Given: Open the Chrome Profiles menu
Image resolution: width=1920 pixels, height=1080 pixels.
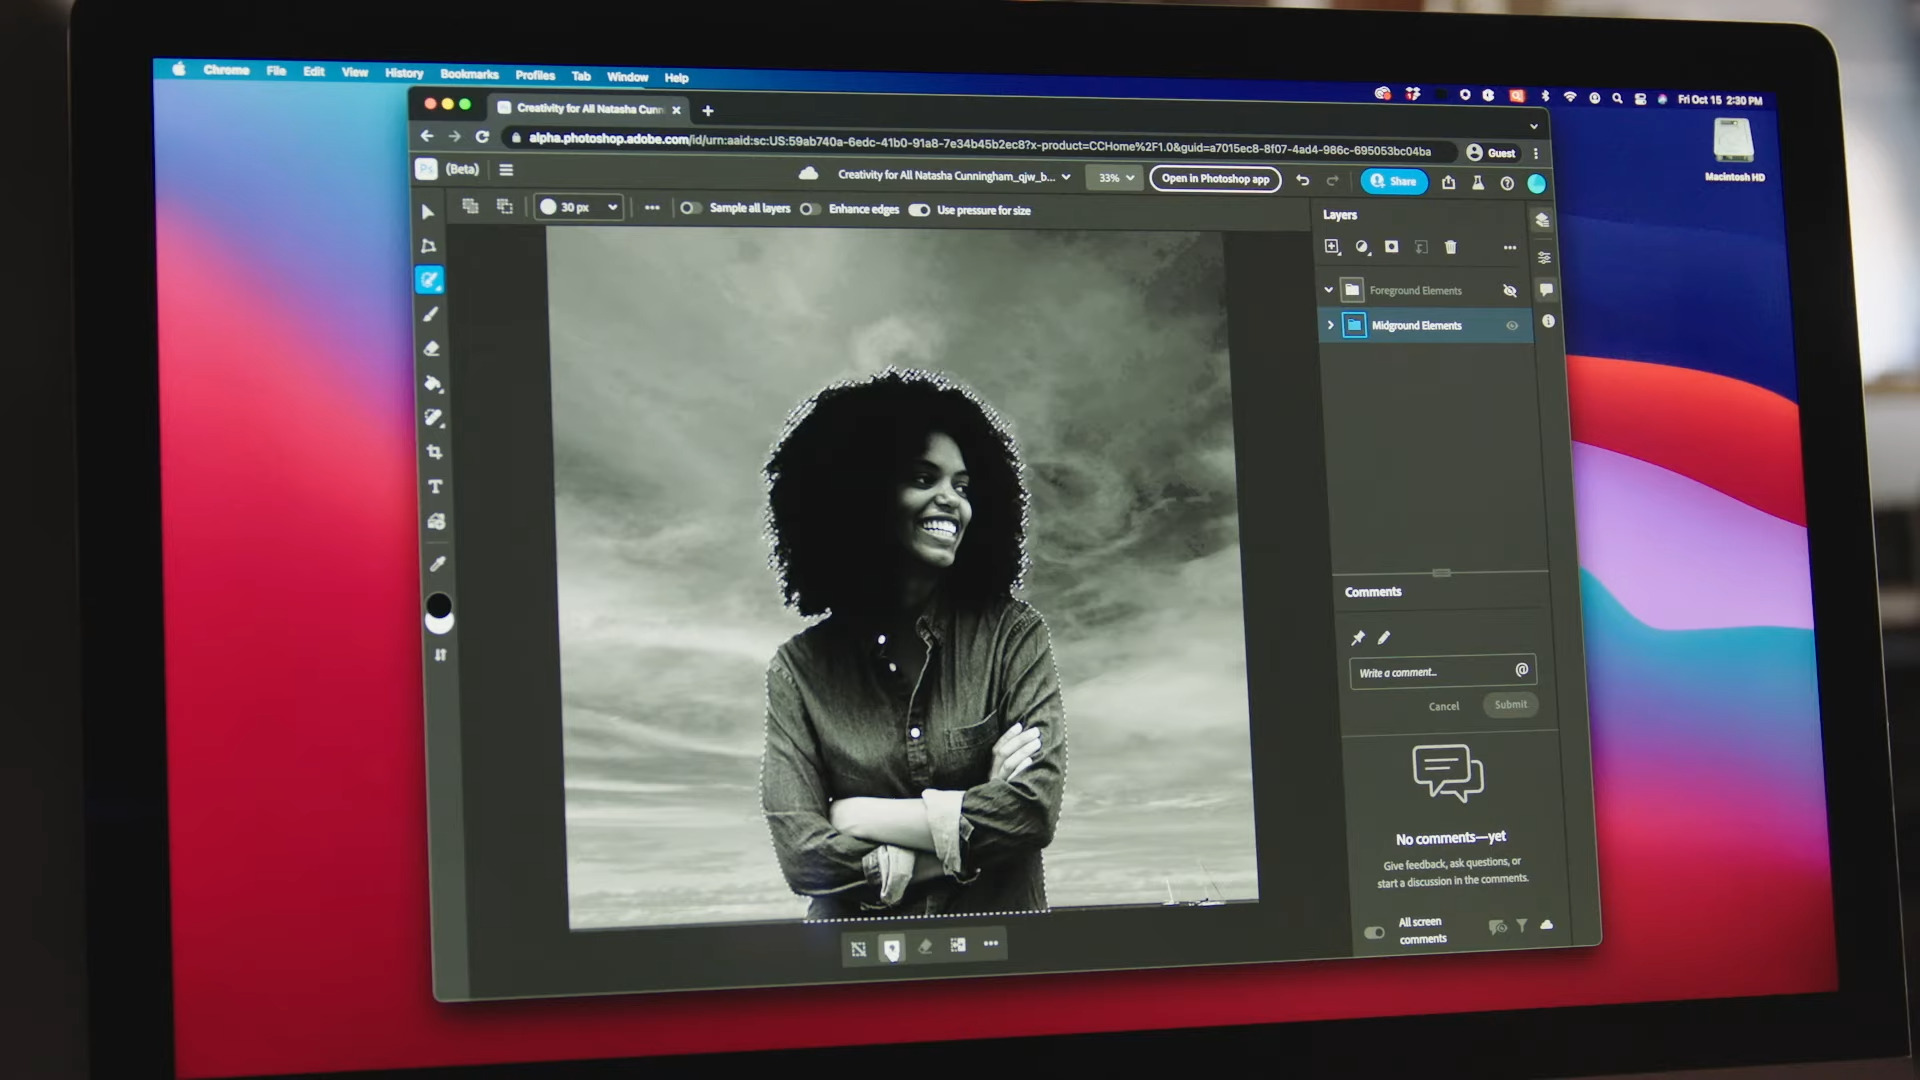Looking at the screenshot, I should click(x=535, y=75).
